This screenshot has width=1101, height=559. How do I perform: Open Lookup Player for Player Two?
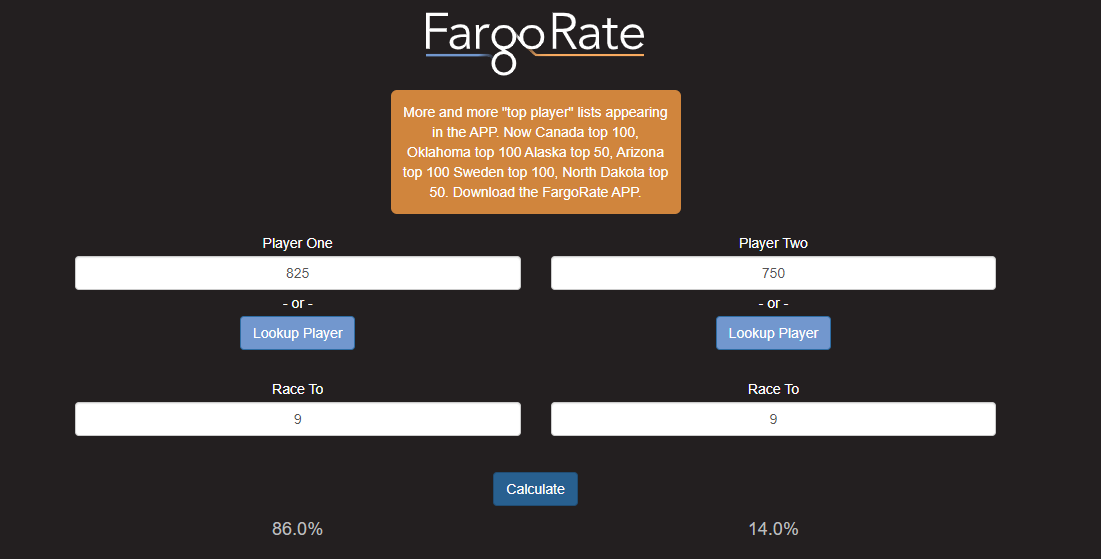[773, 333]
